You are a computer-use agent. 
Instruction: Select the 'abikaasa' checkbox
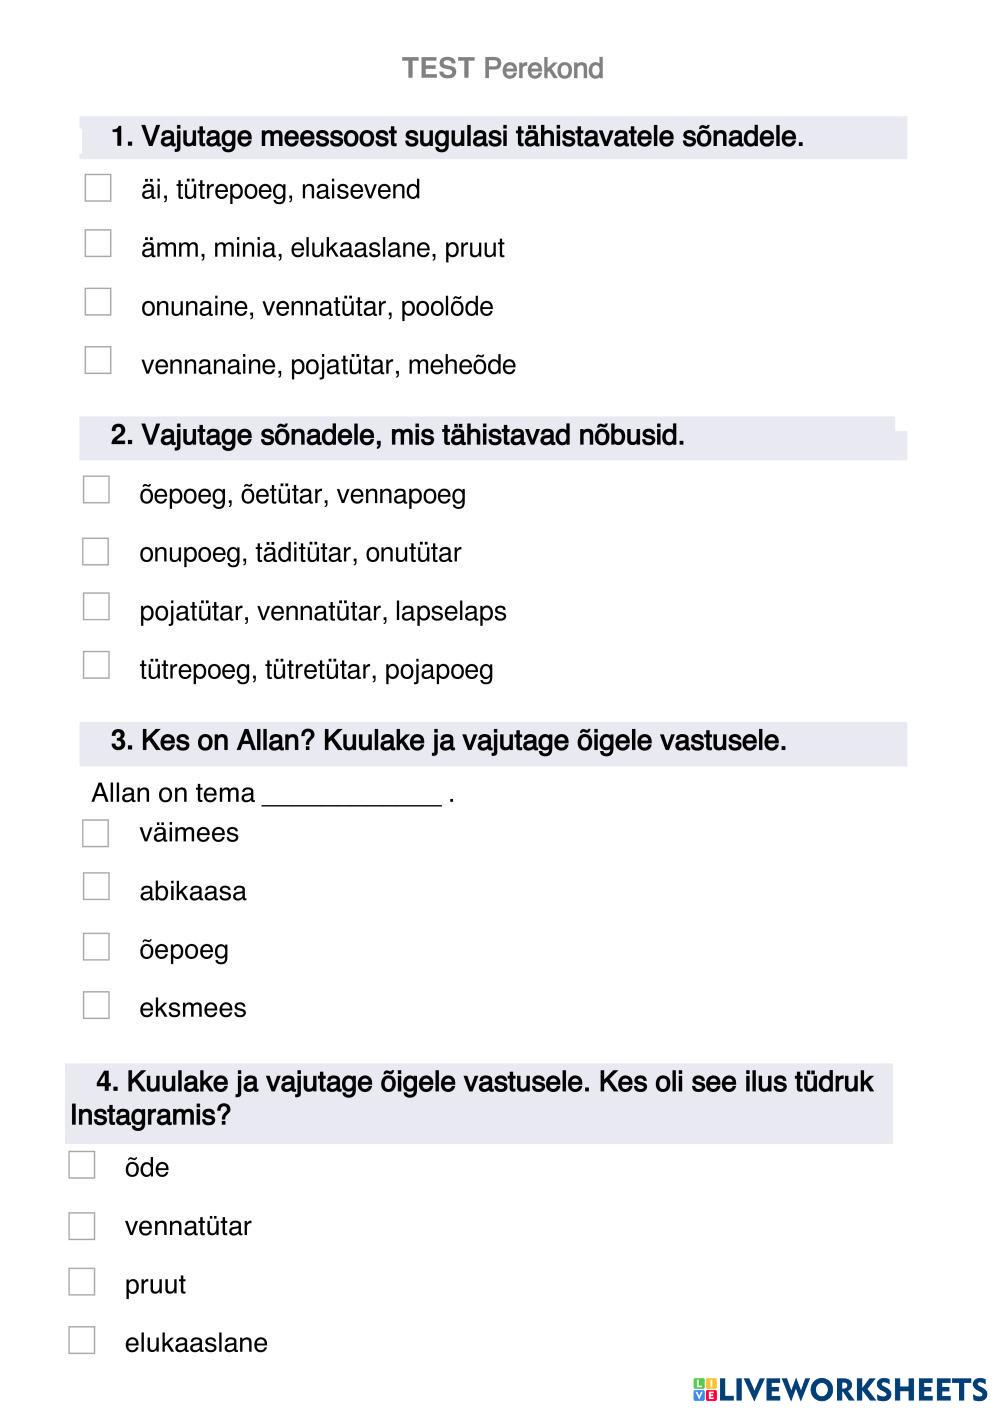coord(96,887)
